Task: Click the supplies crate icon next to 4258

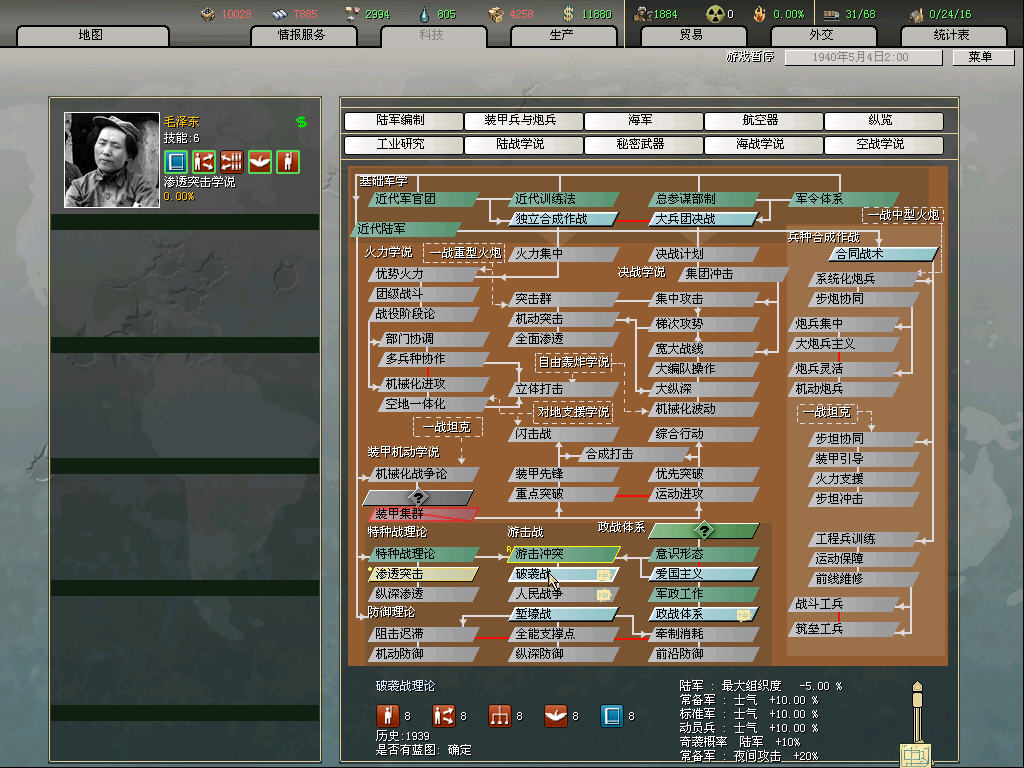Action: [496, 14]
